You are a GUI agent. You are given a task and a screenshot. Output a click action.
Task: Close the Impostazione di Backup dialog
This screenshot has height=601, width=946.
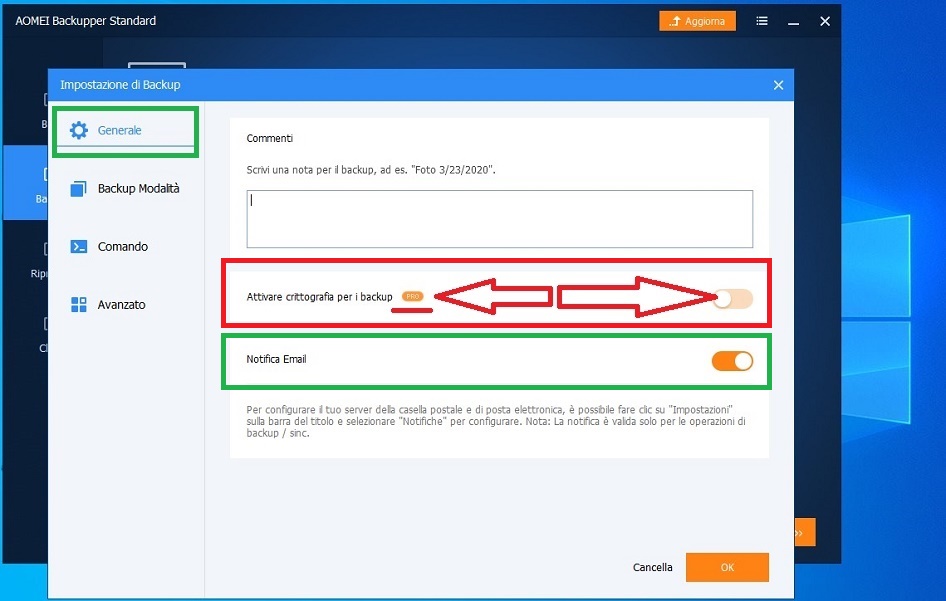pos(778,85)
